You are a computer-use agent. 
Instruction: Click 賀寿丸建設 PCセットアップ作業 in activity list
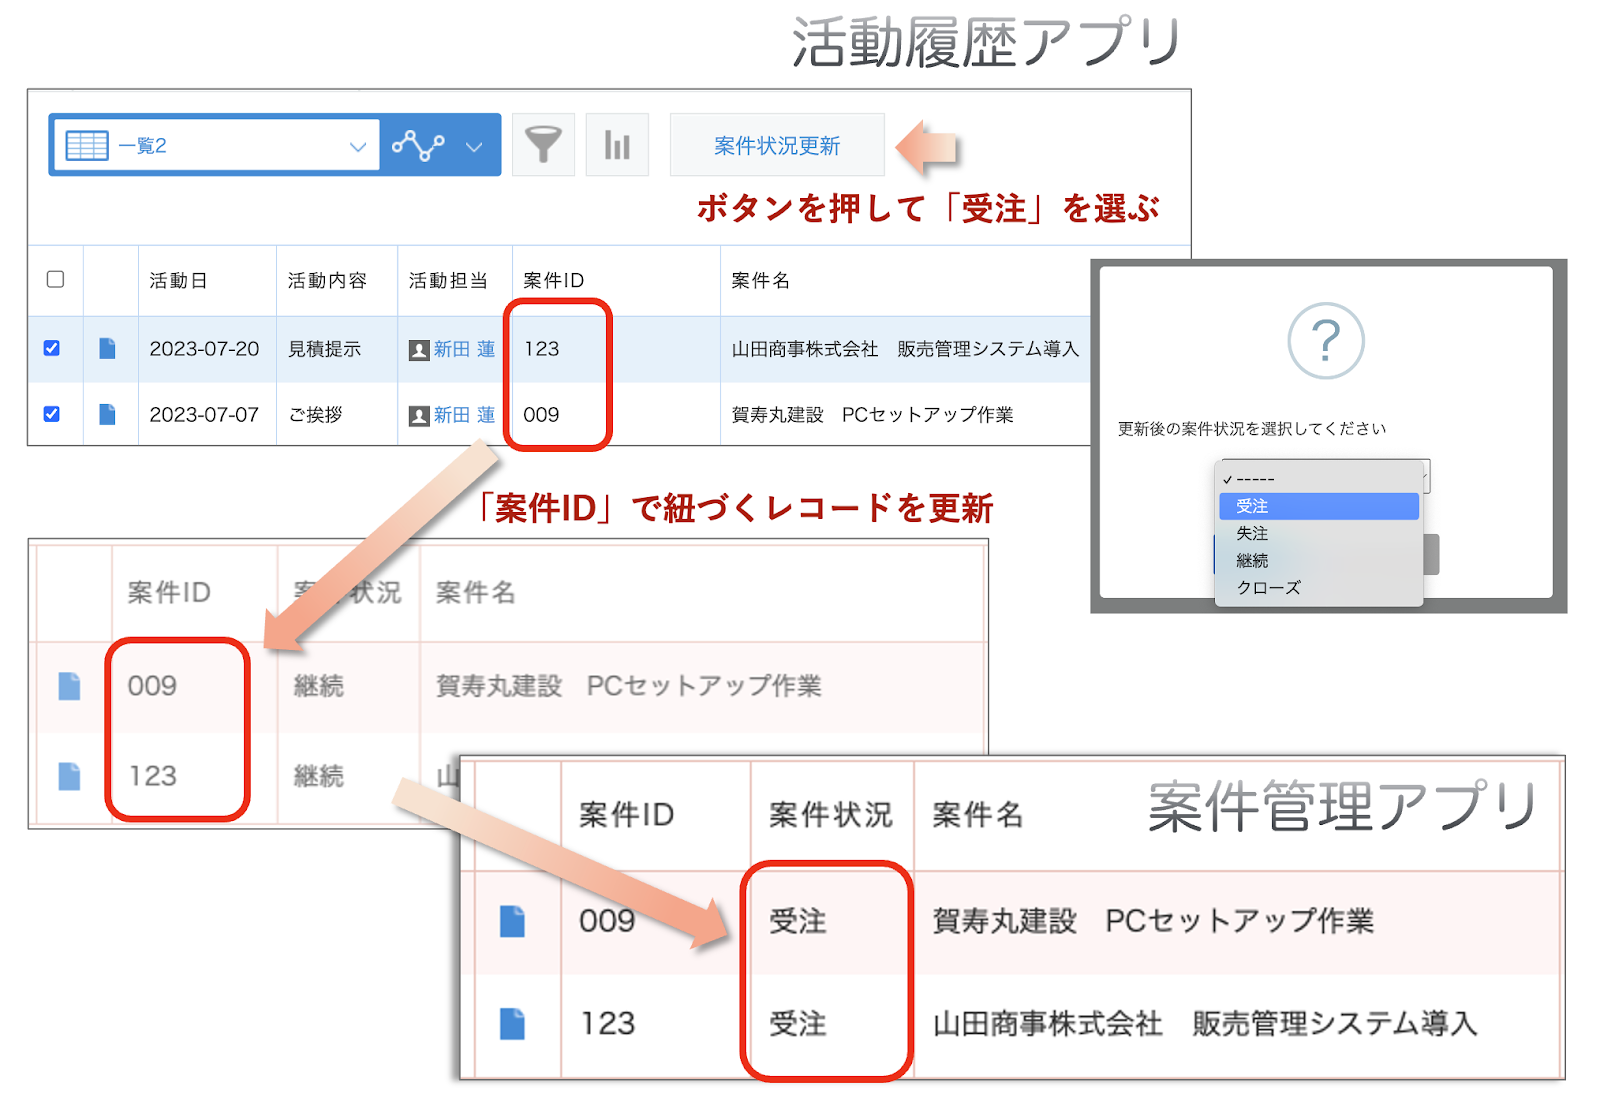pos(872,415)
